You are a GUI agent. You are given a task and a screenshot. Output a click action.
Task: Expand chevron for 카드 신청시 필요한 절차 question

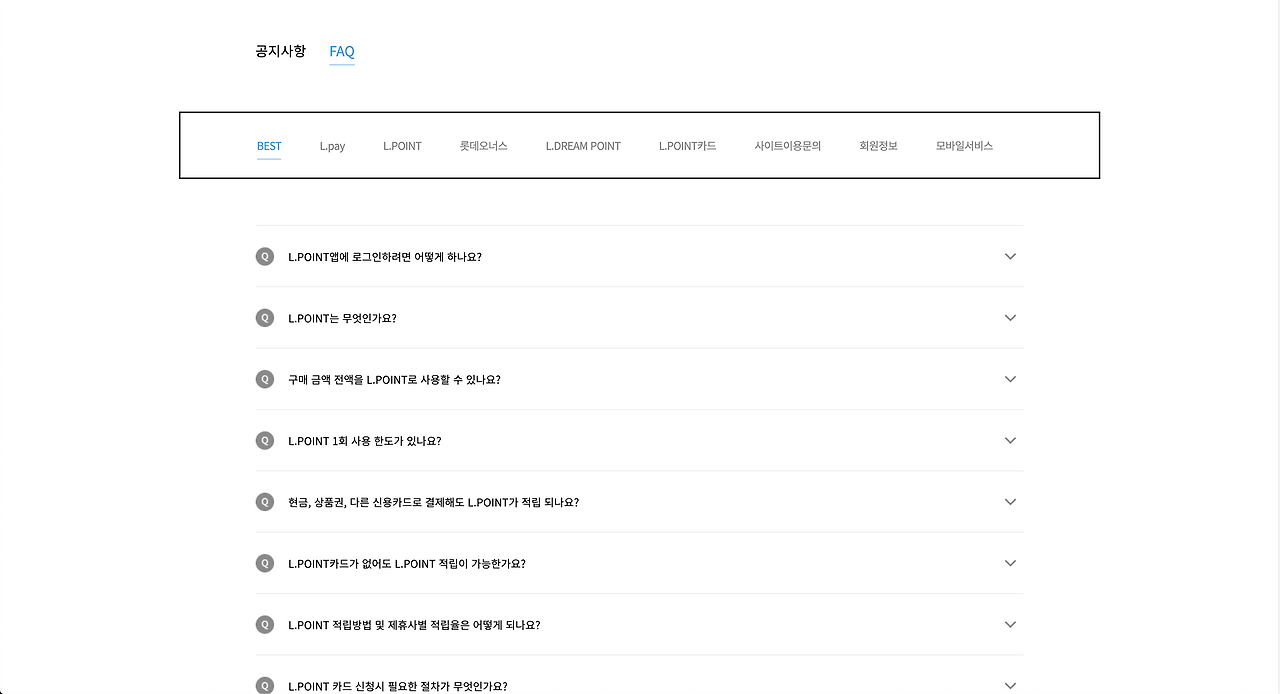[x=1010, y=686]
